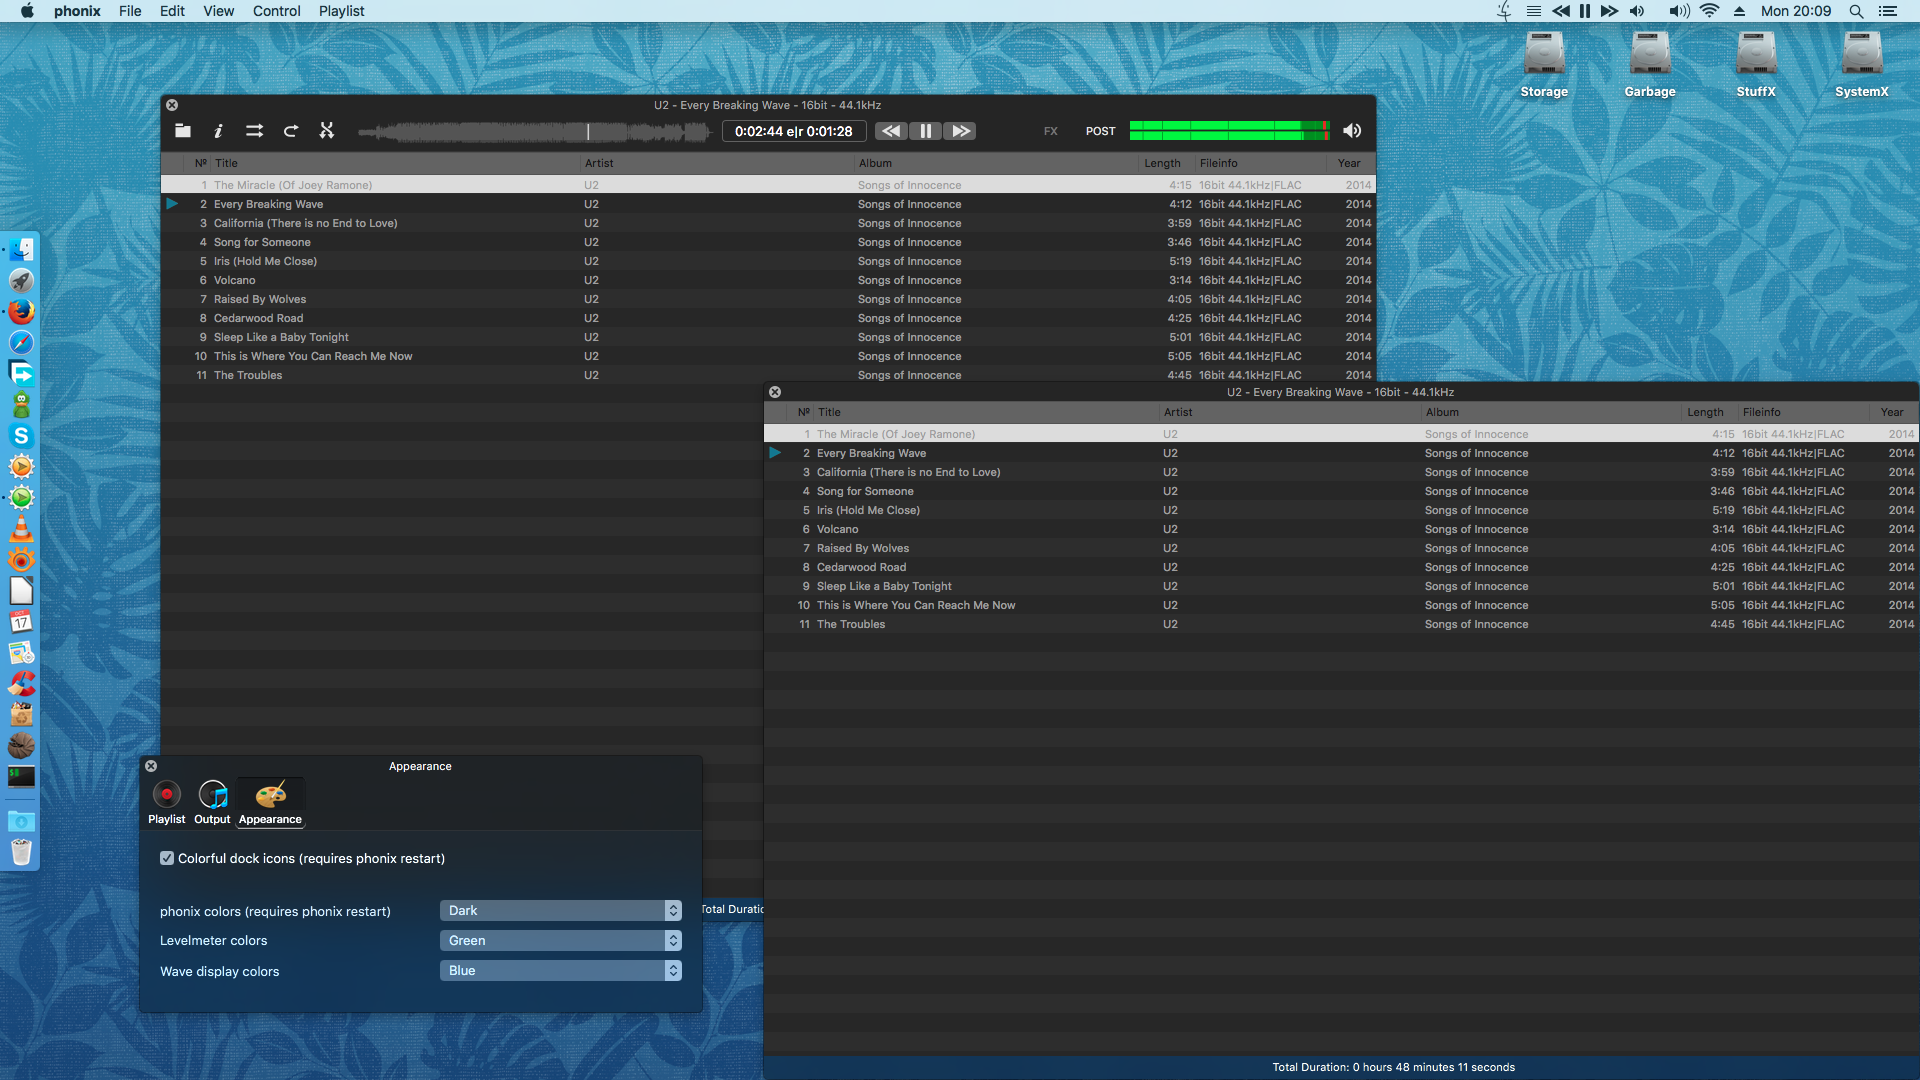1920x1080 pixels.
Task: Seek within the waveform display
Action: coord(534,131)
